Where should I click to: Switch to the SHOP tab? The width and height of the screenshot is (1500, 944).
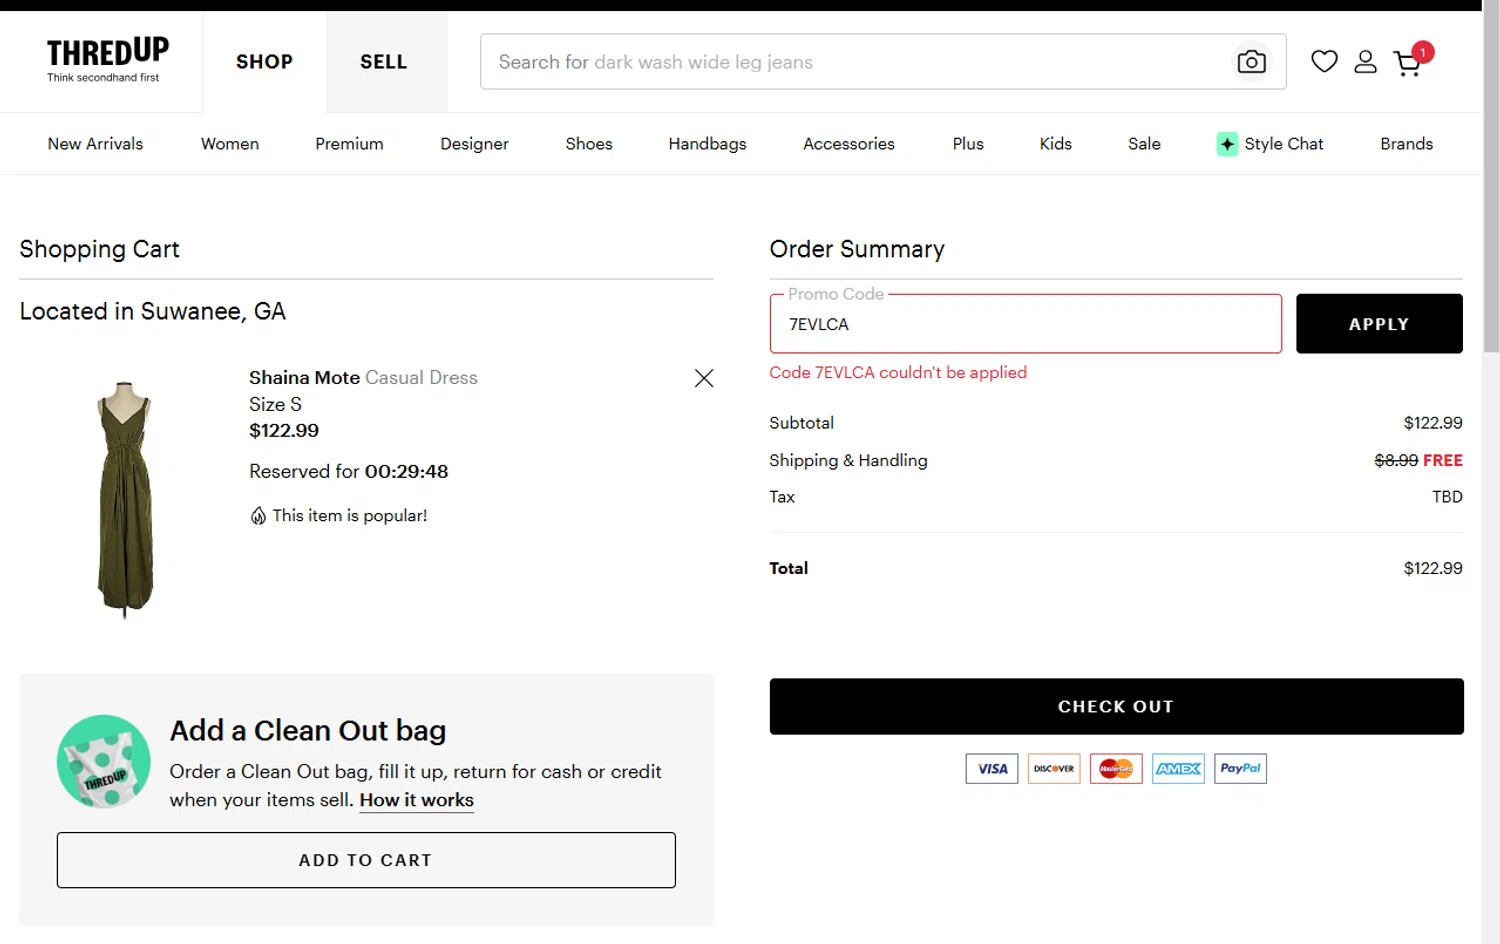tap(264, 62)
